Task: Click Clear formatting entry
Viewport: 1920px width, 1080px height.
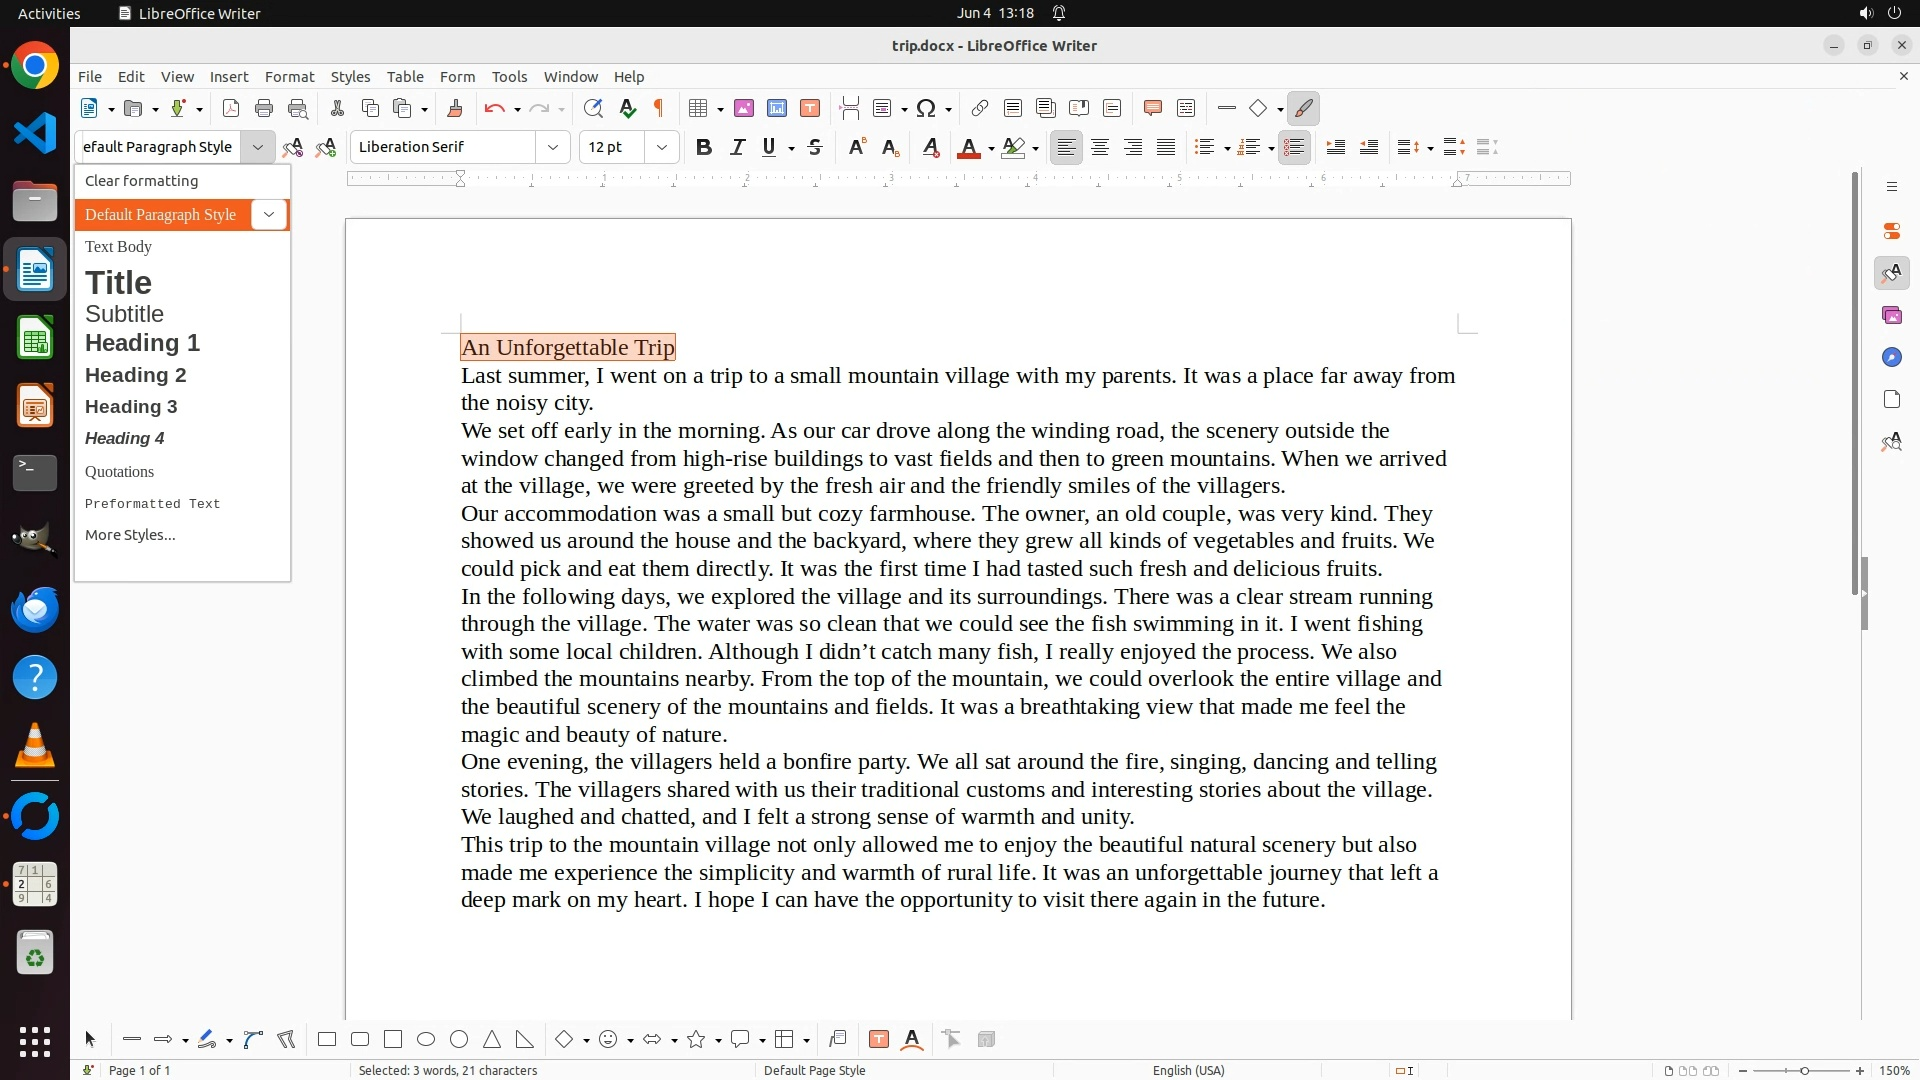Action: pos(141,181)
